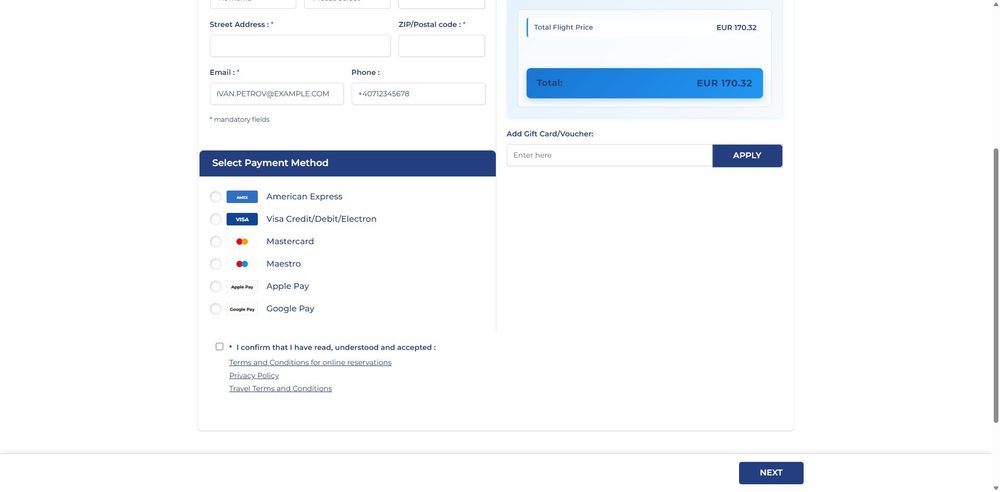Click the Mastercard label text

(290, 241)
